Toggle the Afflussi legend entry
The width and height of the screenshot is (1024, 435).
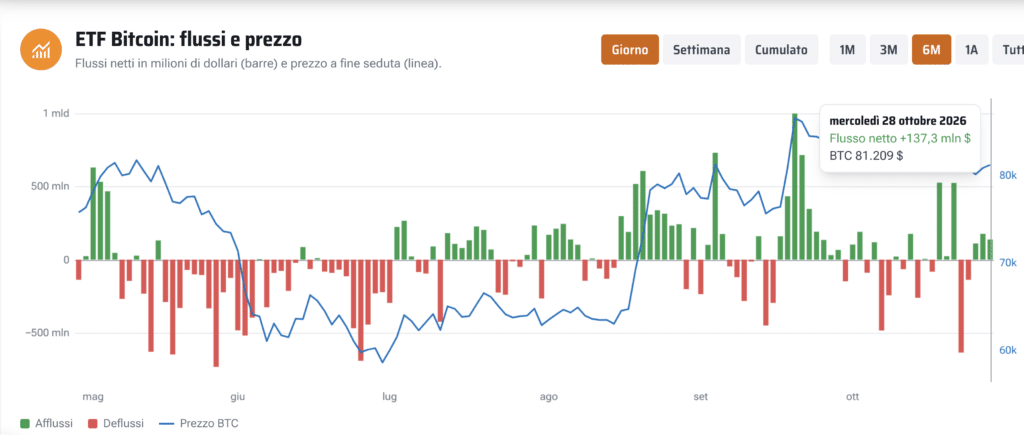[46, 423]
